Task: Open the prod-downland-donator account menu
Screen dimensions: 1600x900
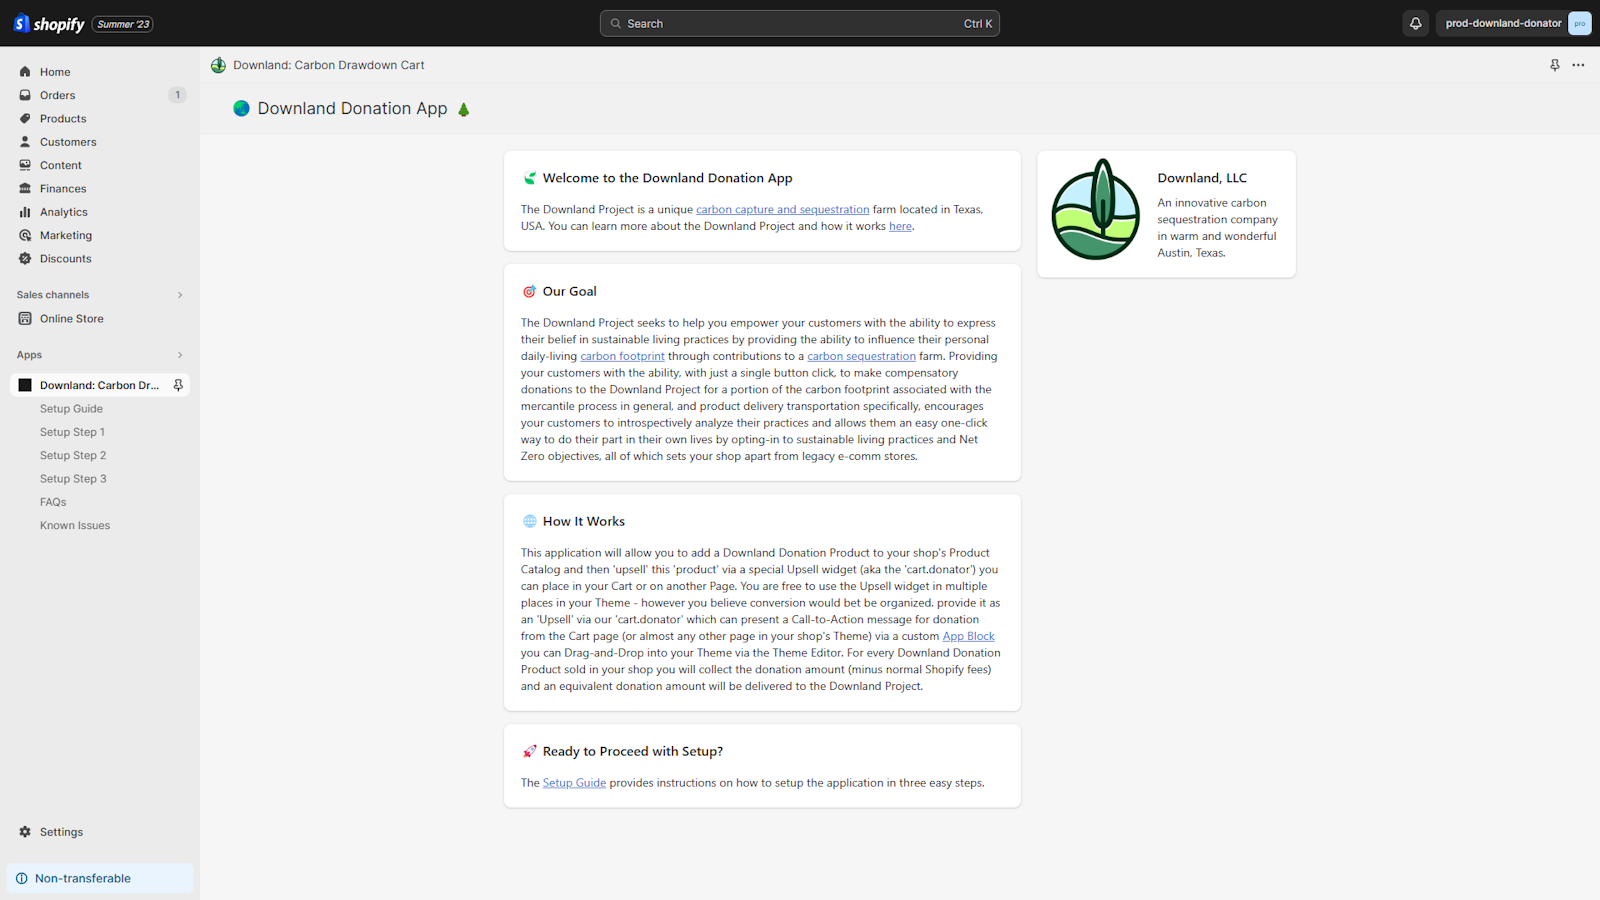Action: [1514, 23]
